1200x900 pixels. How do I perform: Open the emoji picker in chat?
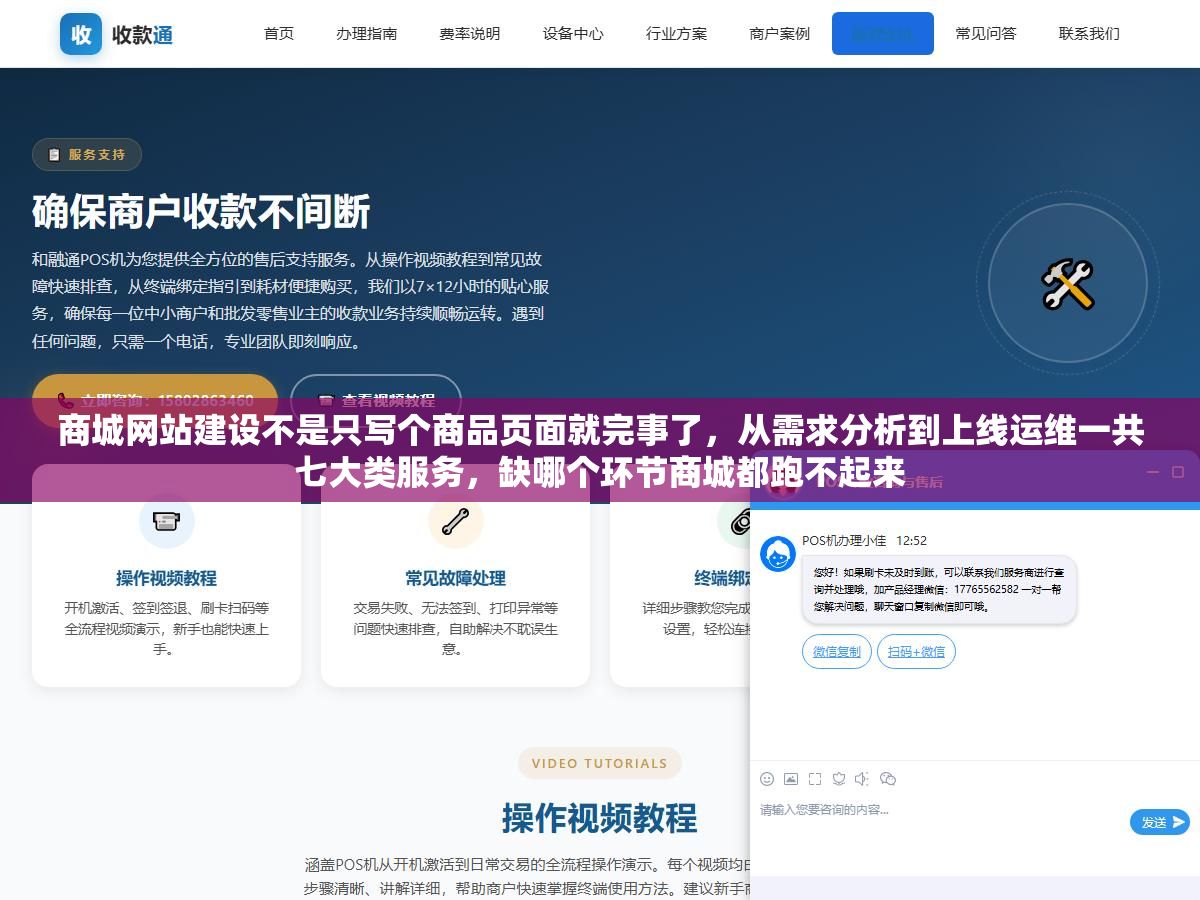coord(767,778)
